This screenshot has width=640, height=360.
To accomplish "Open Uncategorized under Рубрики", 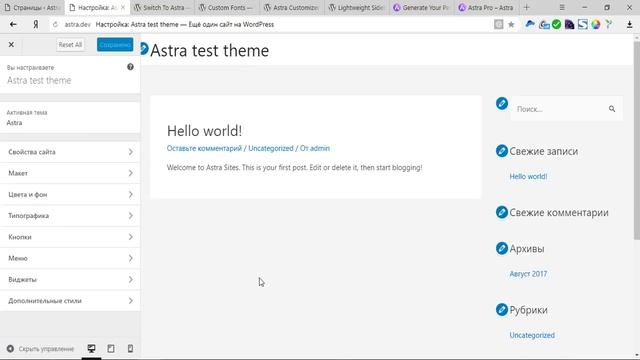I will [532, 335].
